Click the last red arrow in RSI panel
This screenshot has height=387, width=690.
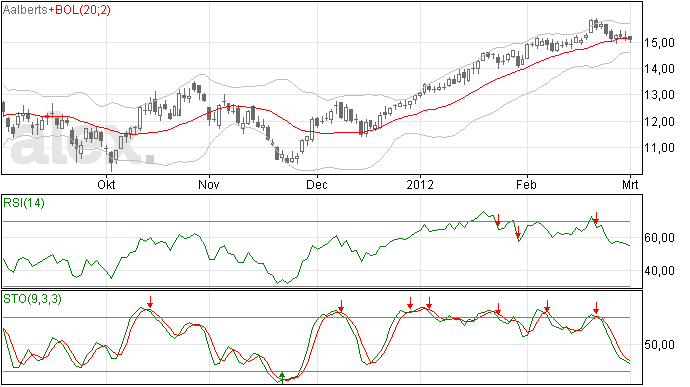pos(596,218)
